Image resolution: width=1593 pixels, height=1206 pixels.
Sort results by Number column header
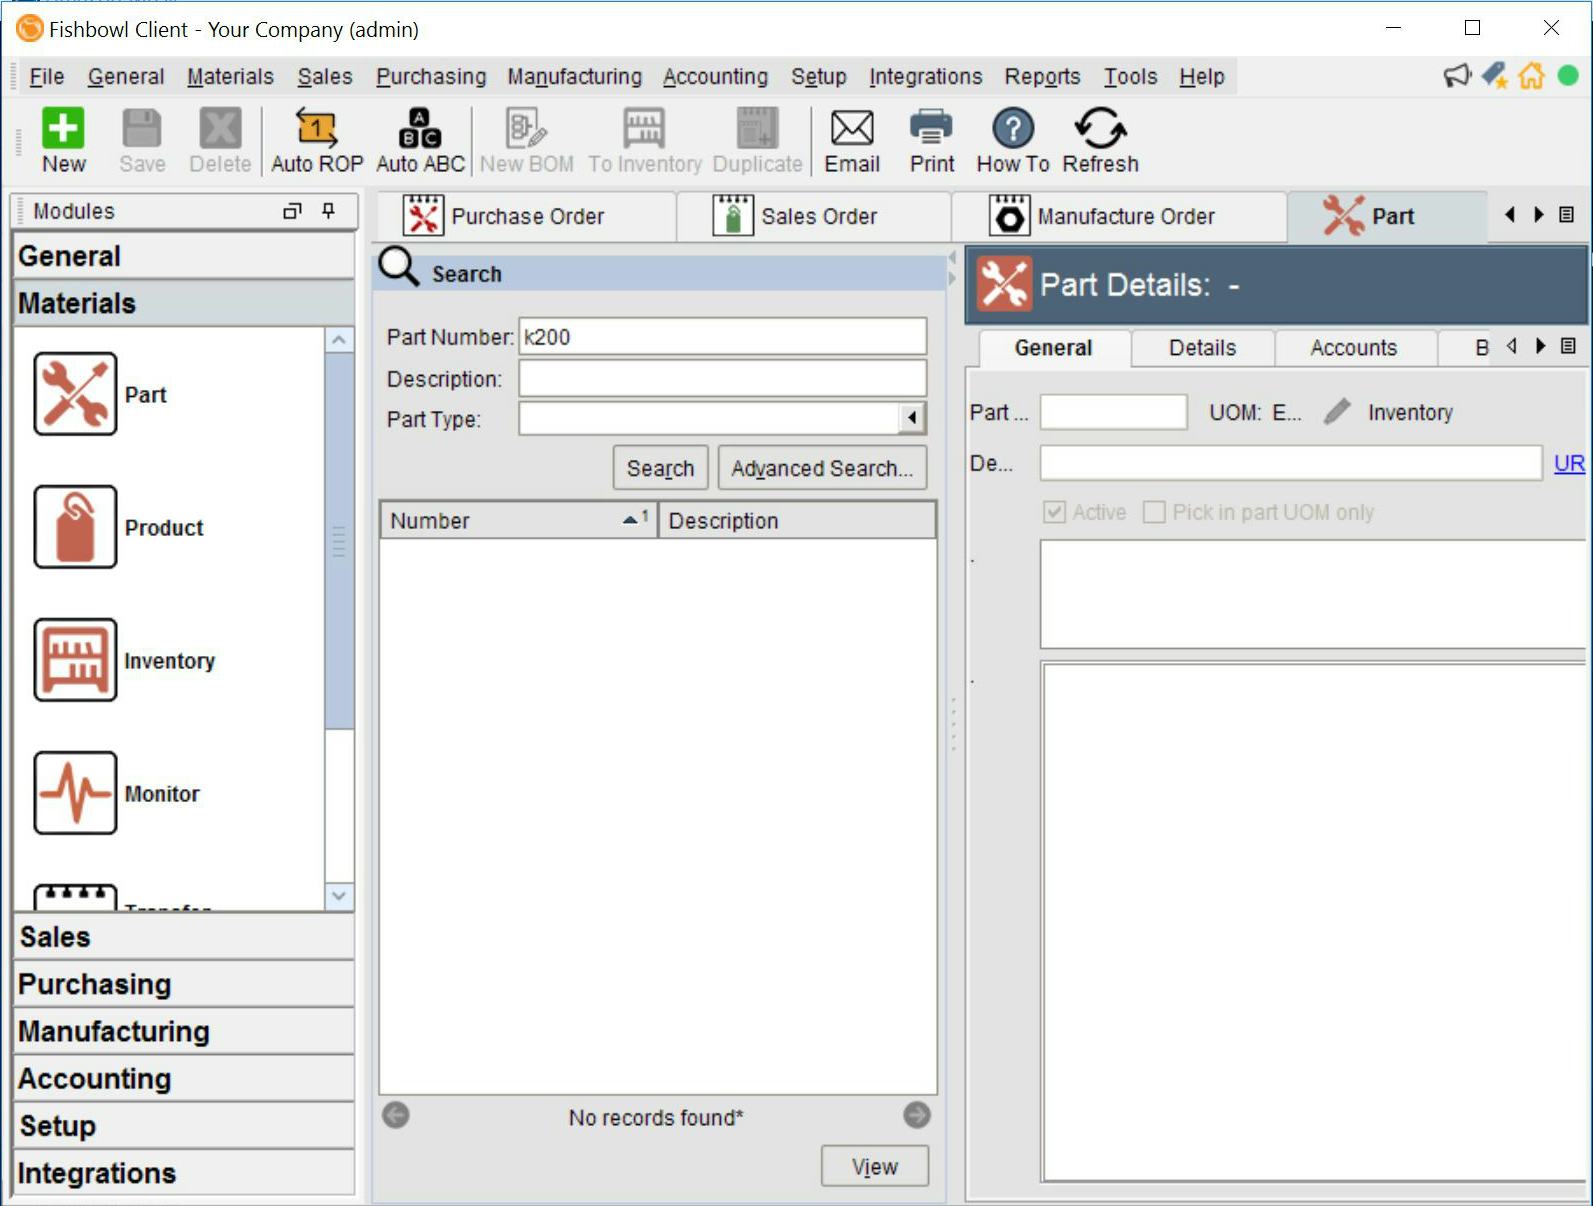pos(519,520)
